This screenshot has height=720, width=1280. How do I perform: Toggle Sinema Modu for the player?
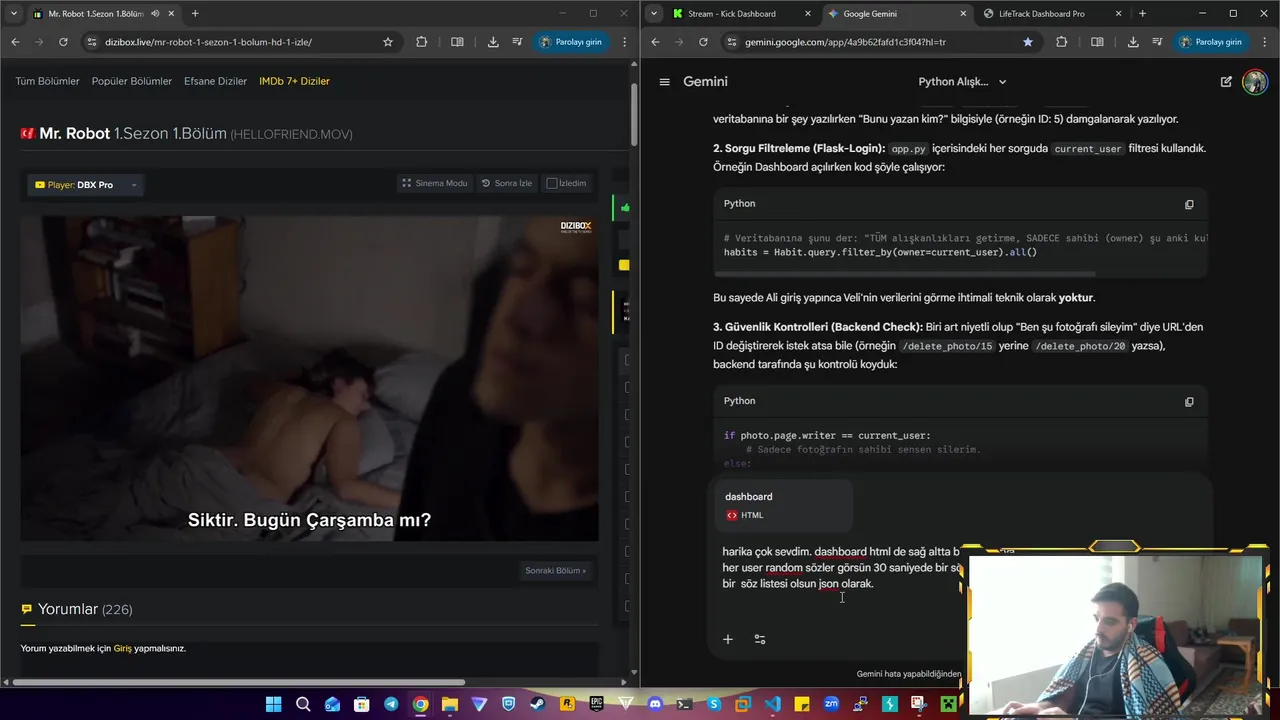coord(435,183)
